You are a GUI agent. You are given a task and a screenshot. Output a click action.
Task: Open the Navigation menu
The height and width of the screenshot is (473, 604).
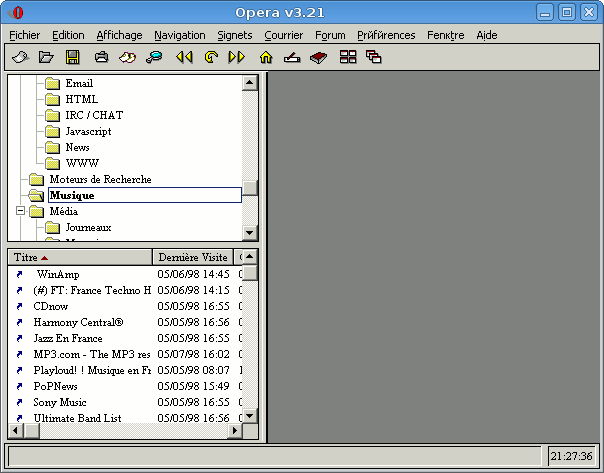click(x=180, y=35)
